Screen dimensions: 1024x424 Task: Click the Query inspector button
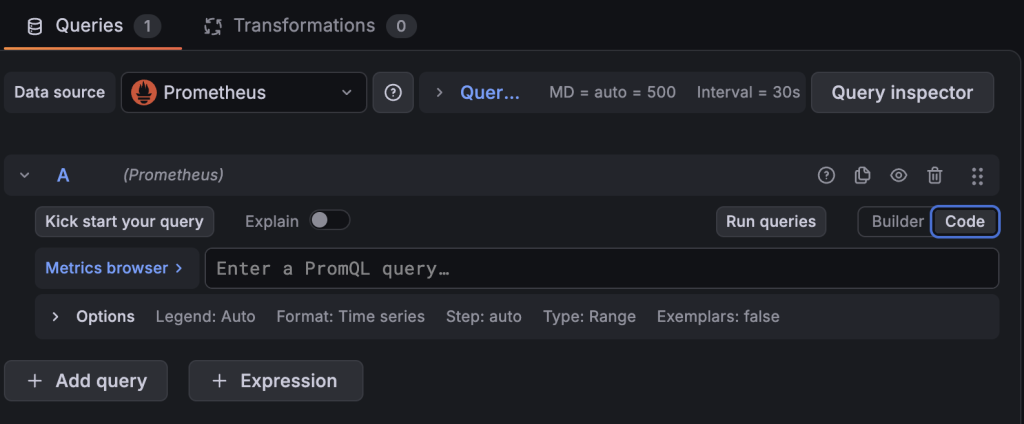[x=902, y=93]
